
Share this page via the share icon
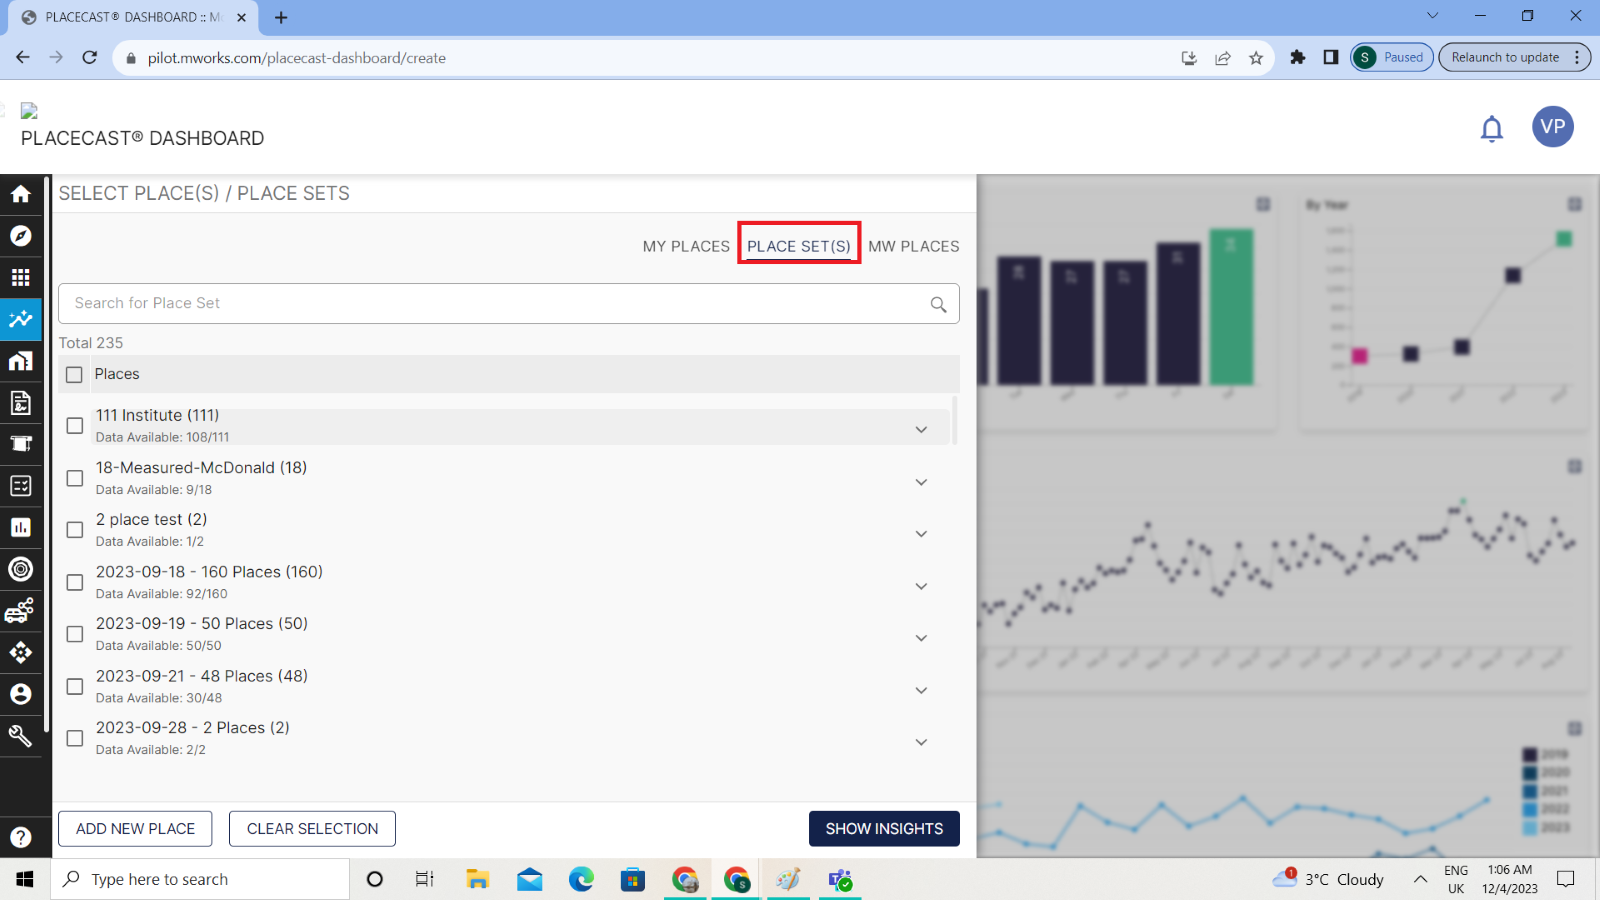pos(1222,58)
